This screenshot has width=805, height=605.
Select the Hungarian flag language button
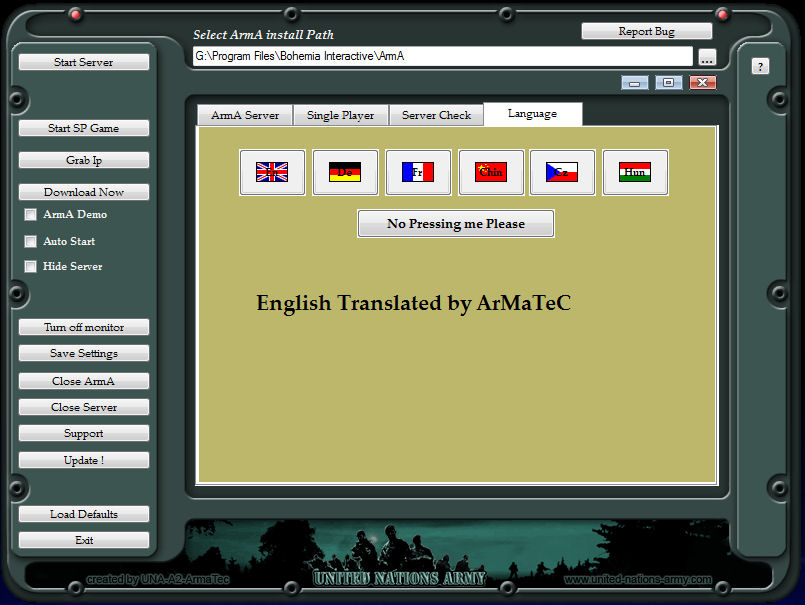[x=635, y=172]
